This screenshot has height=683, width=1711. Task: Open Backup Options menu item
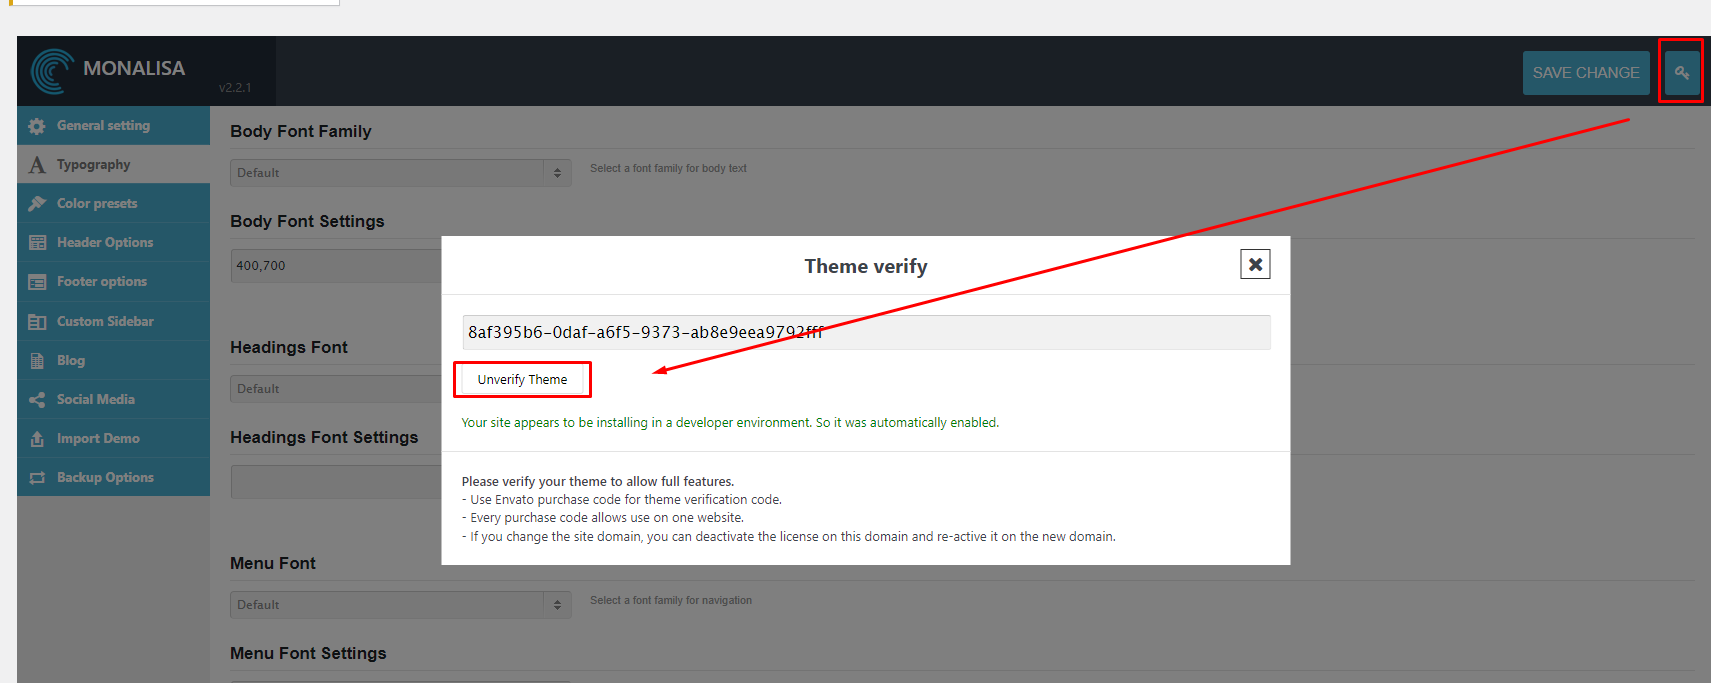113,477
